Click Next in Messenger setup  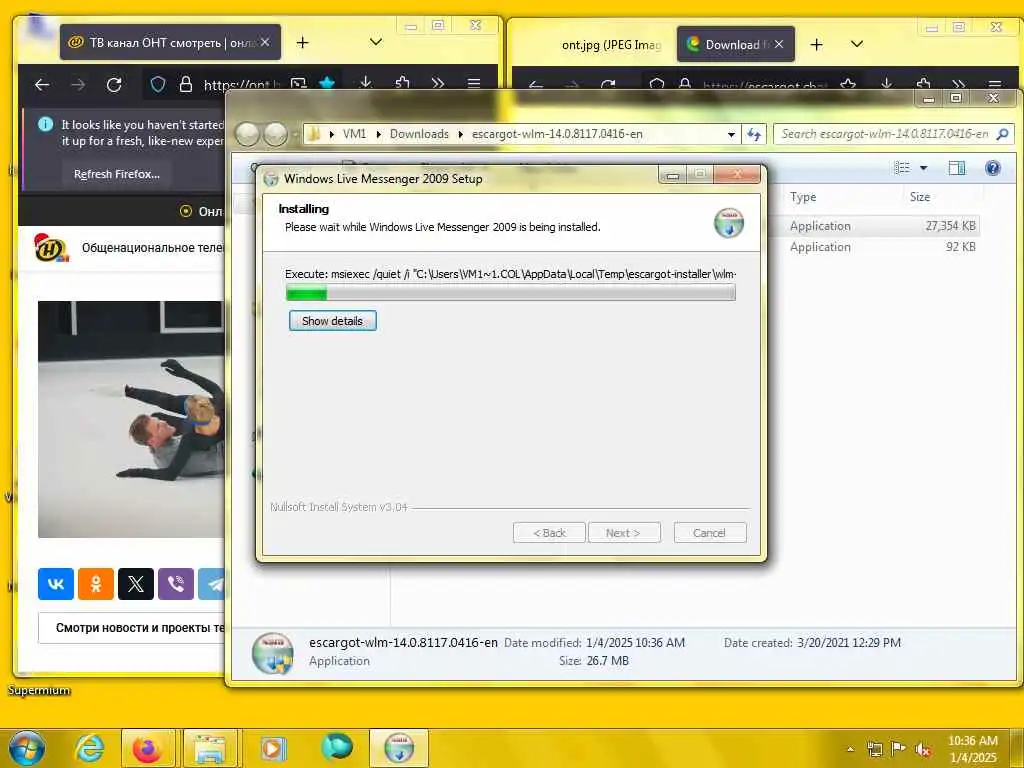624,533
